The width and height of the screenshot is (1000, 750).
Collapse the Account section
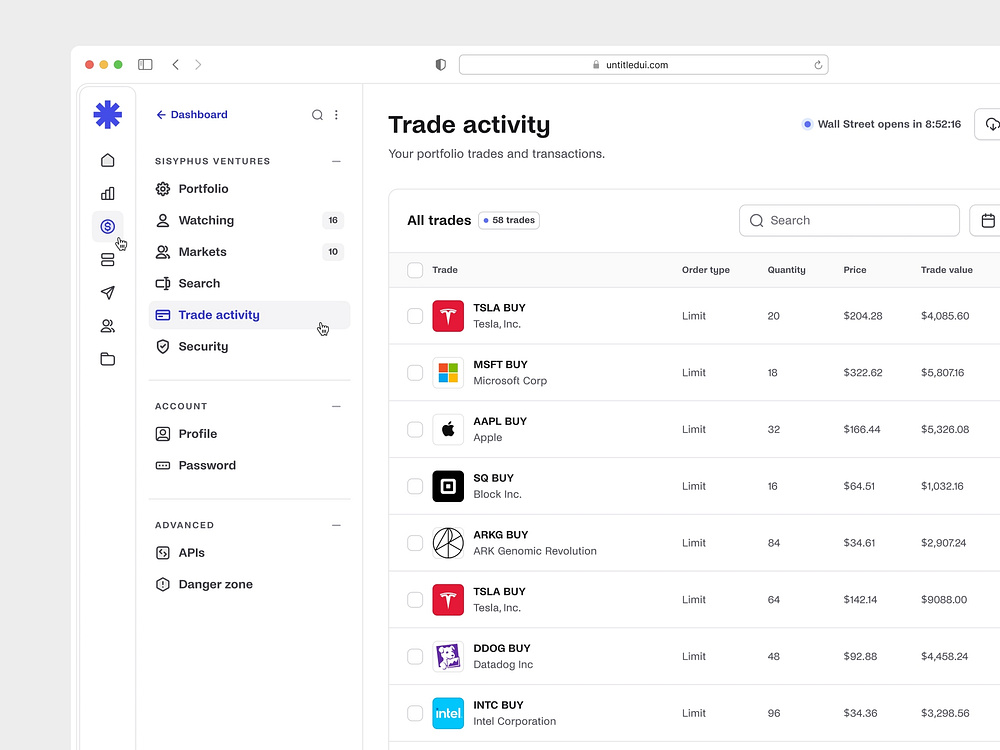coord(336,406)
